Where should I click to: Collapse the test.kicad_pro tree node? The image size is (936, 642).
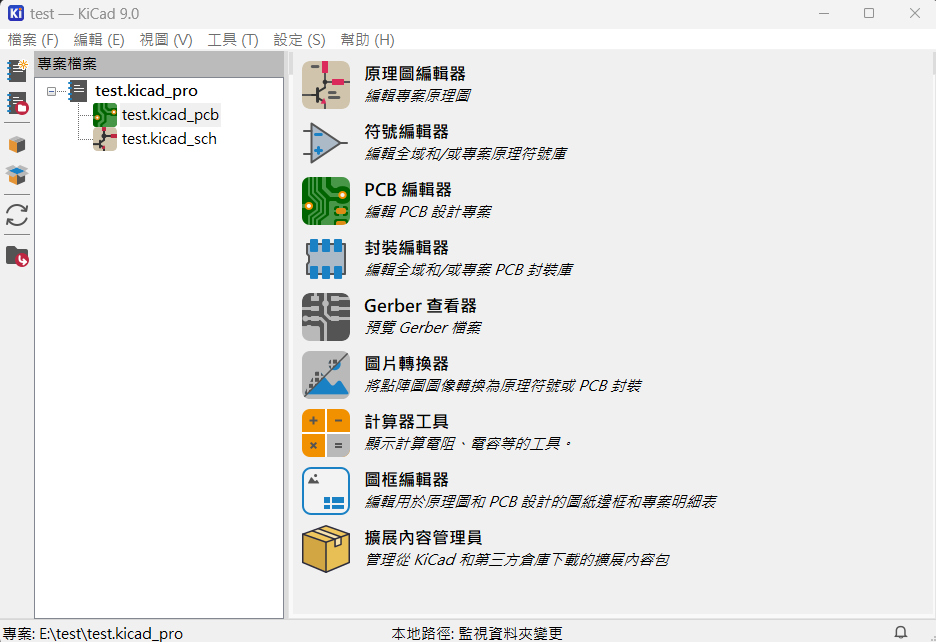(x=51, y=91)
